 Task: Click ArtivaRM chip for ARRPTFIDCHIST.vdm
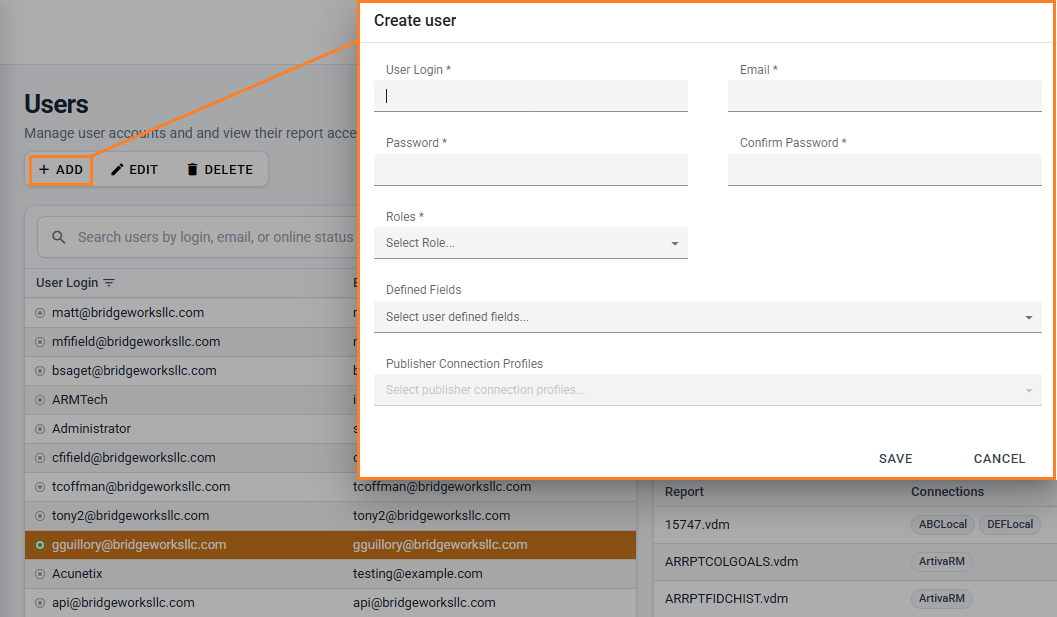942,599
